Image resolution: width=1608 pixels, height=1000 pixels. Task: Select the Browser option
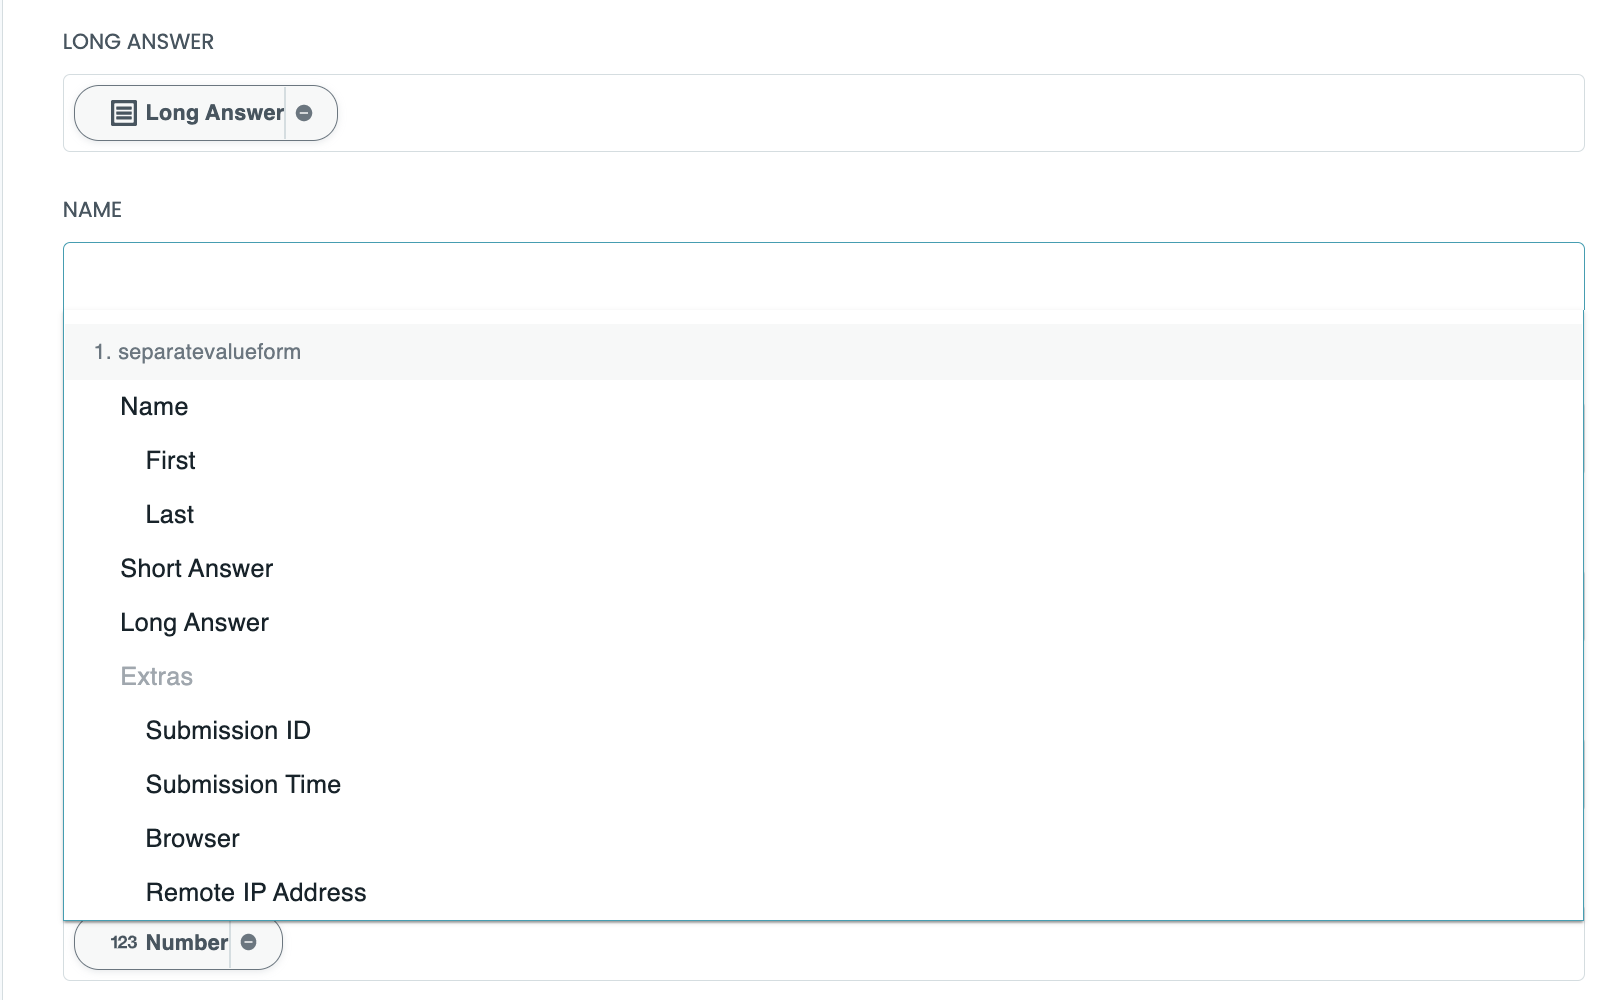click(x=193, y=838)
